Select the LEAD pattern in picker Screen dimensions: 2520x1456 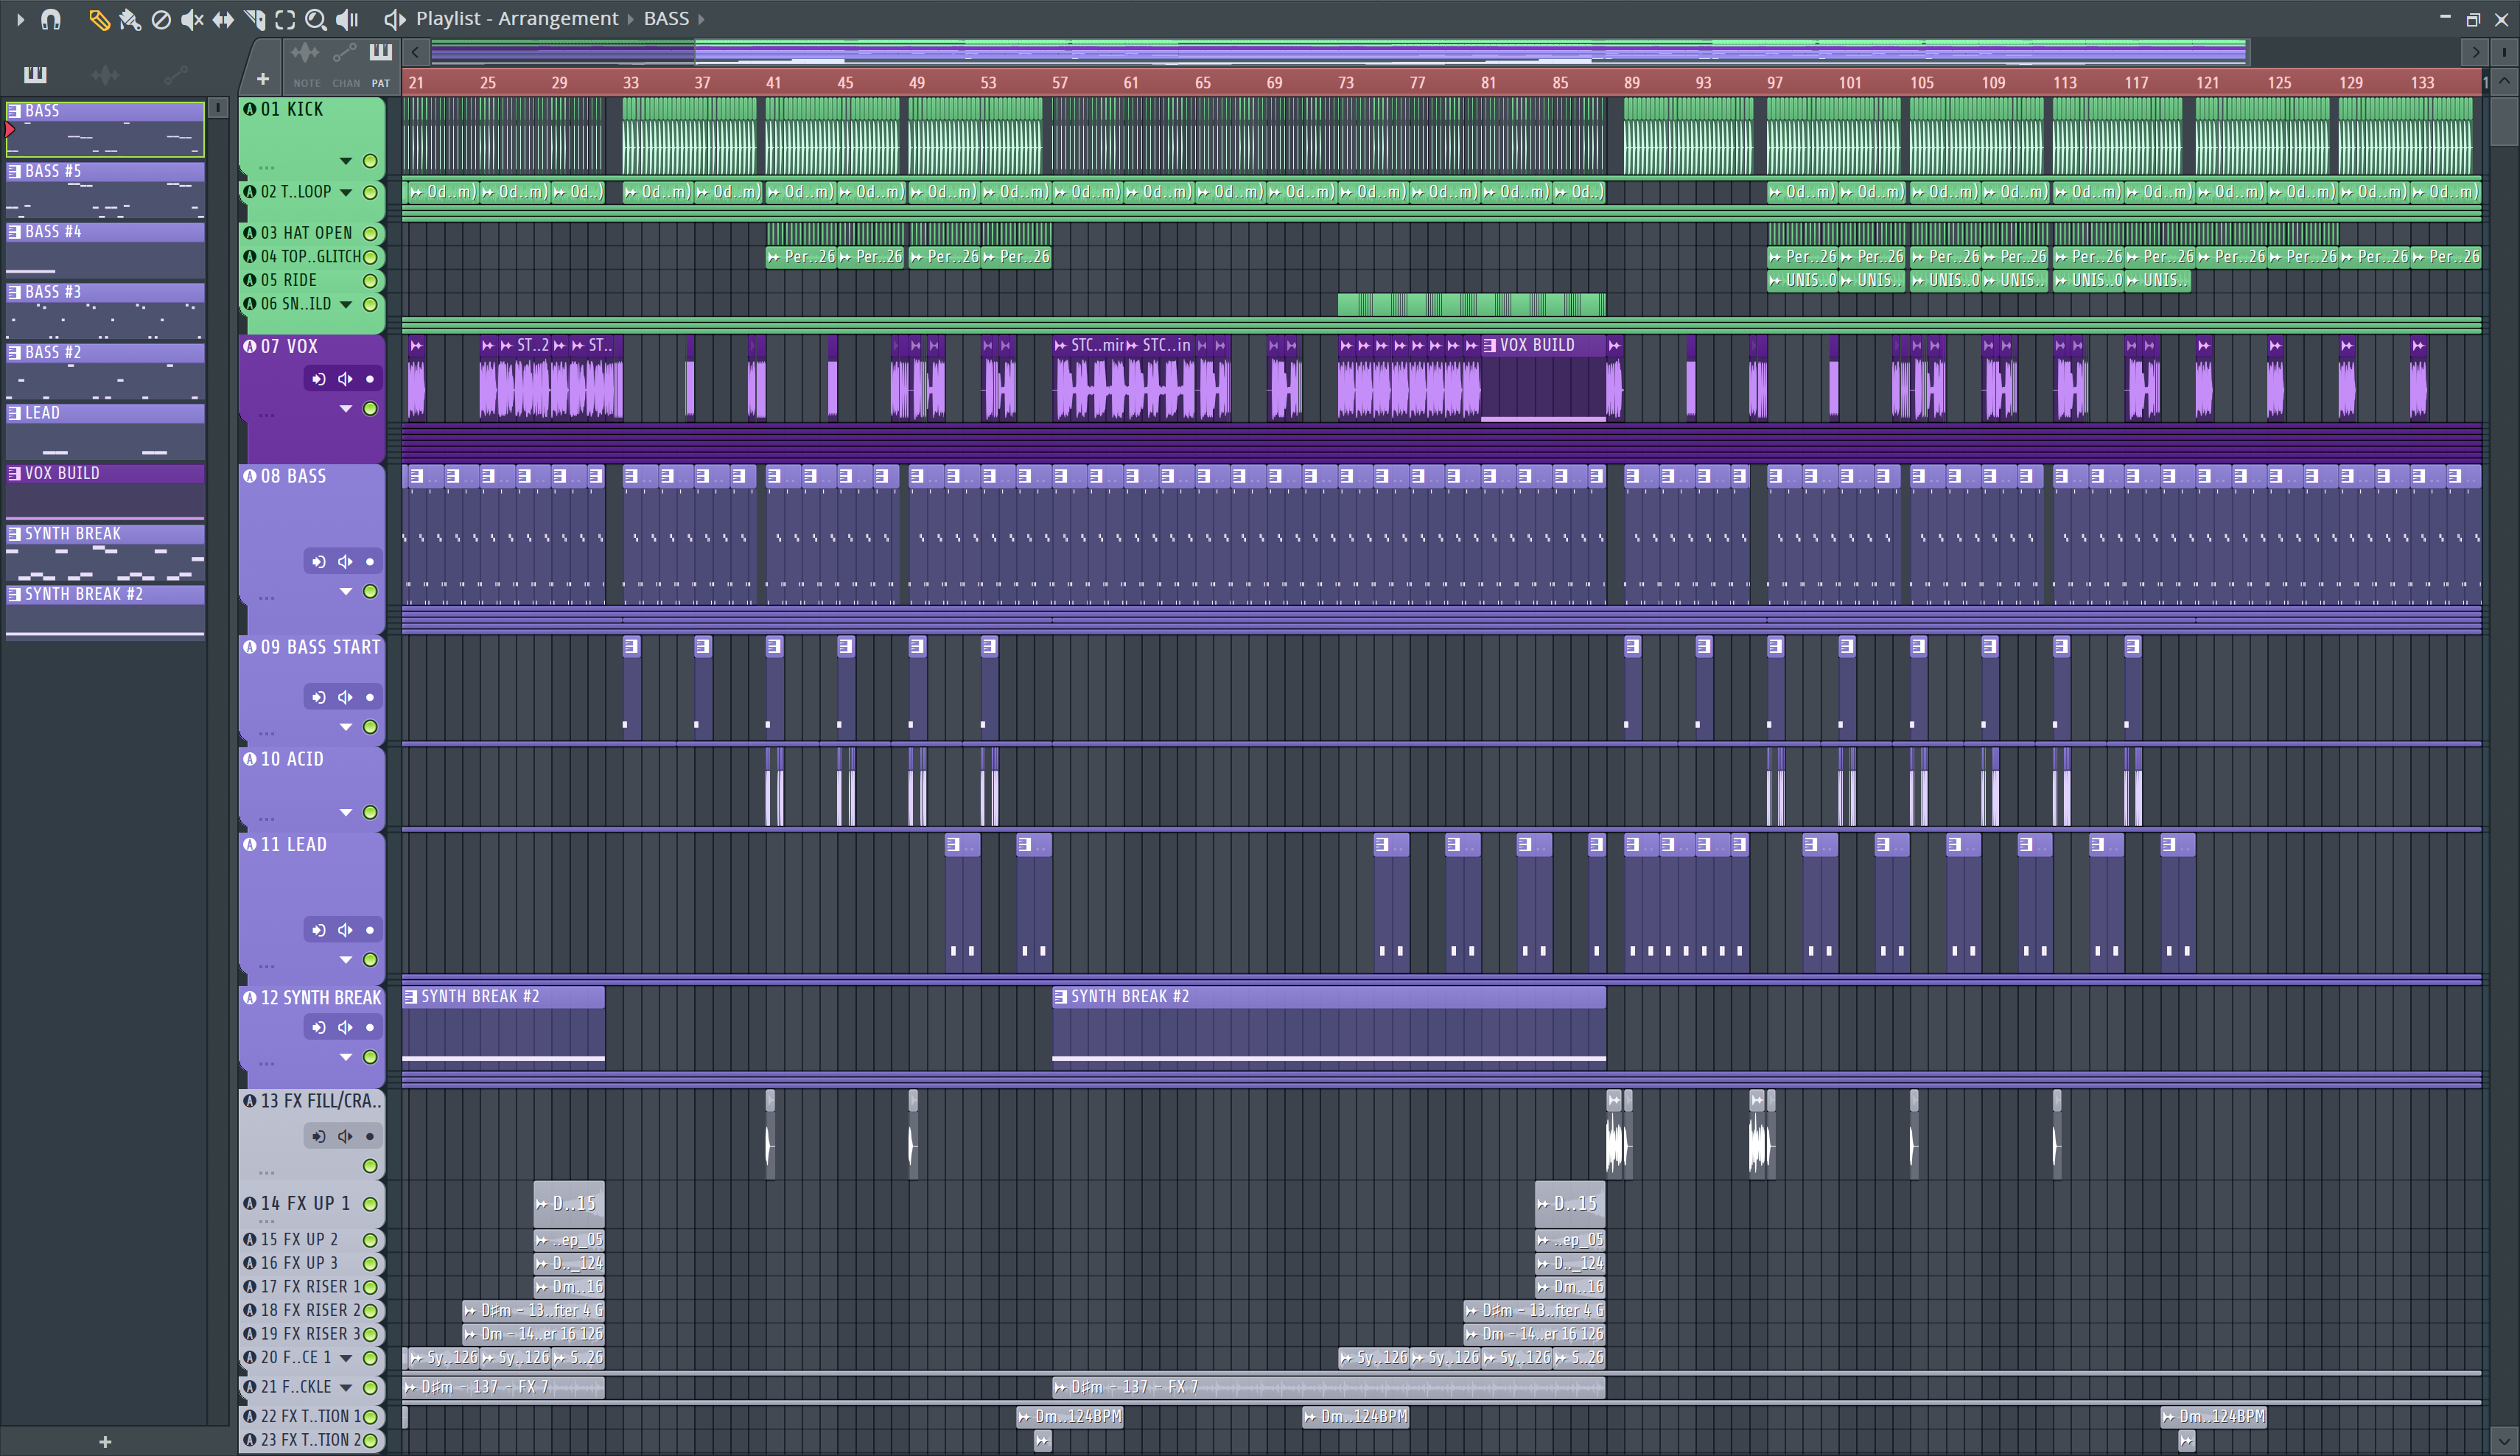pyautogui.click(x=105, y=431)
